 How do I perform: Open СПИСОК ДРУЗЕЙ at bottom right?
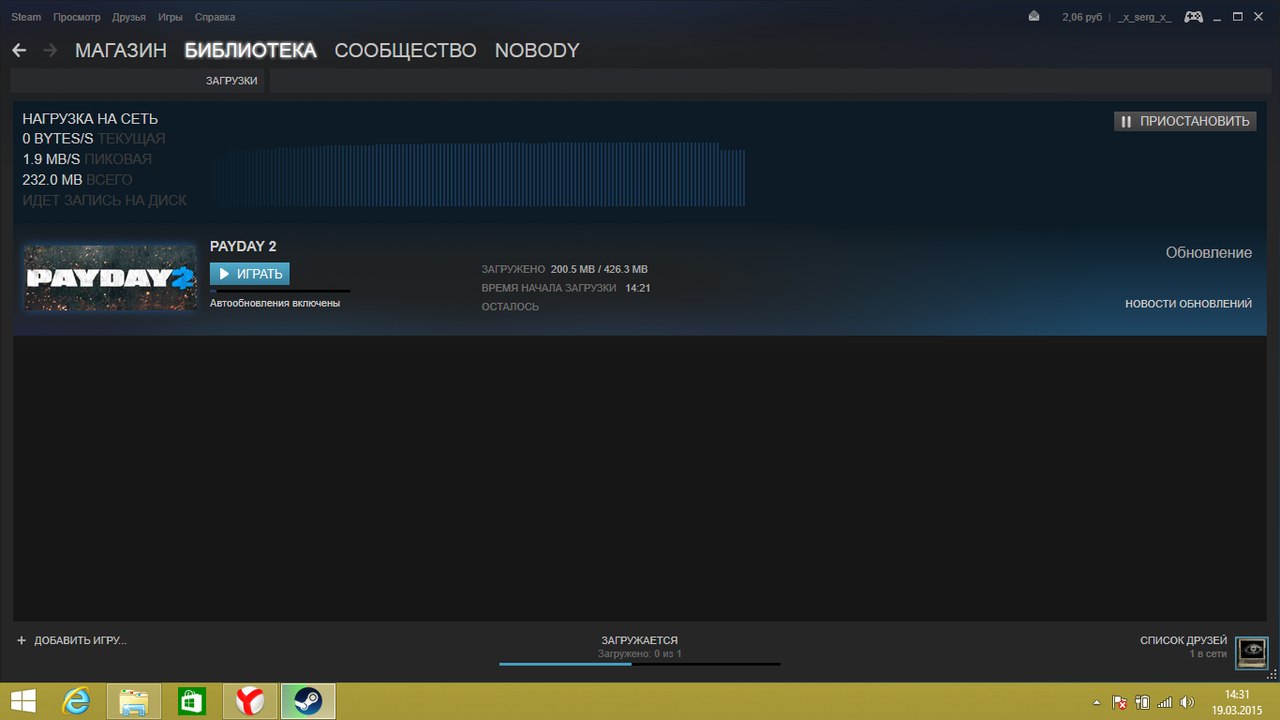coord(1183,640)
